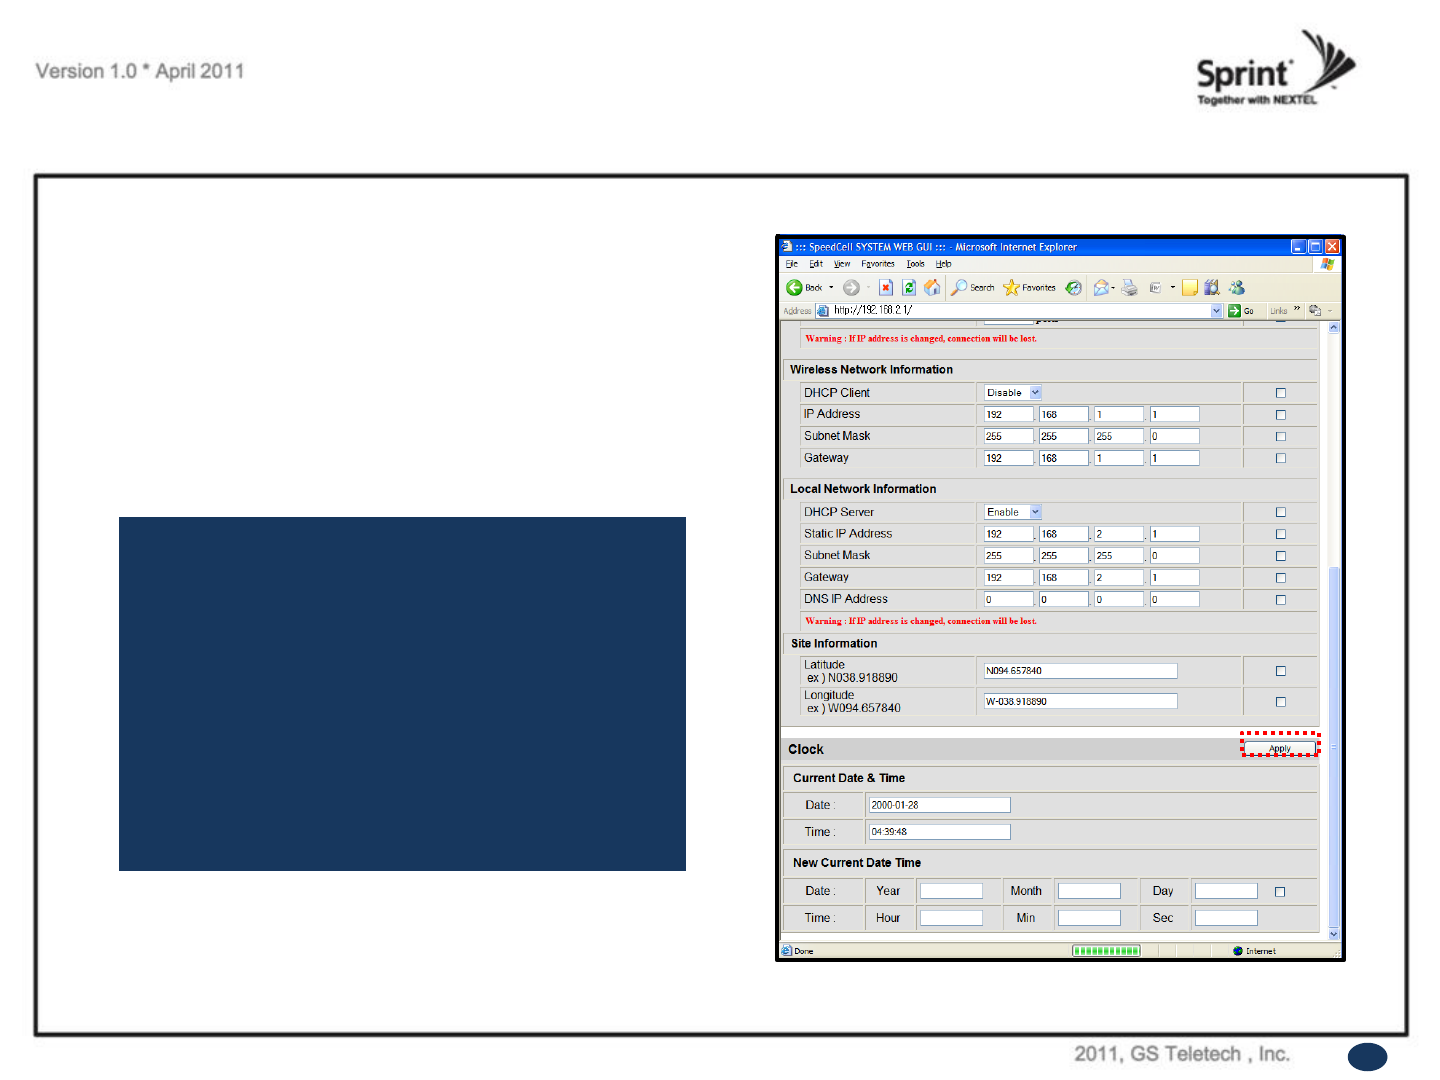Screen dimensions: 1440x1080
Task: Open the Messenger people icon
Action: (1237, 288)
